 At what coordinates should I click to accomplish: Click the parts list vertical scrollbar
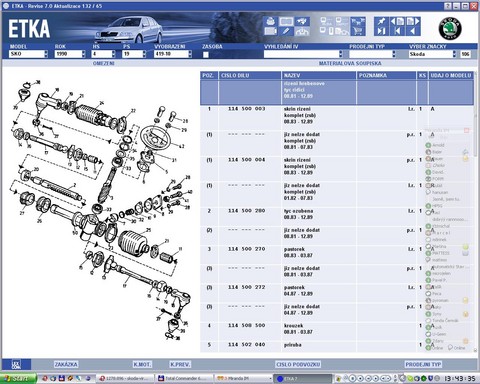click(x=475, y=212)
